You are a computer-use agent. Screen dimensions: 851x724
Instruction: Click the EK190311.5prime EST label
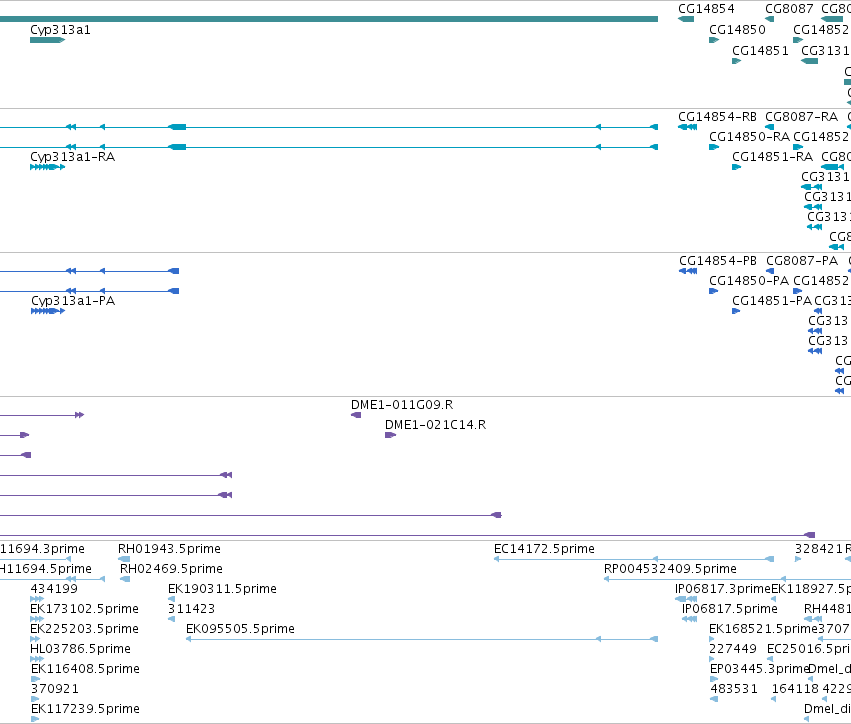click(x=222, y=589)
